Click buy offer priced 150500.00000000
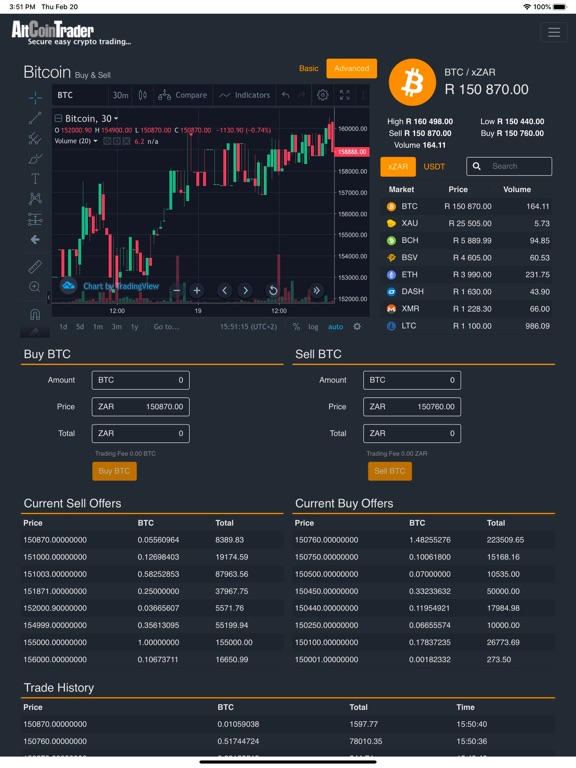Viewport: 576px width, 768px height. tap(424, 575)
